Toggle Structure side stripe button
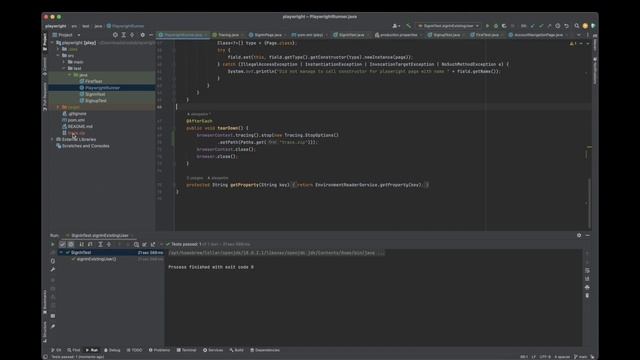 point(44,332)
